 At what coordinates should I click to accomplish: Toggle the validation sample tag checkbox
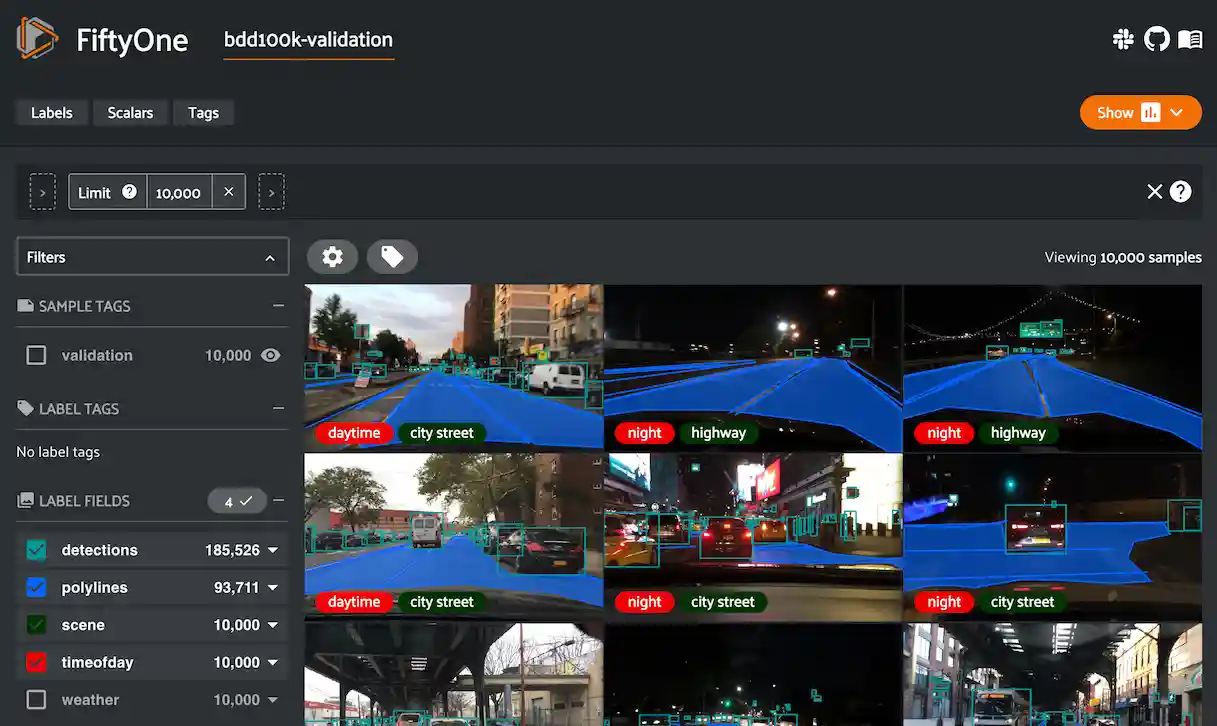pyautogui.click(x=36, y=355)
